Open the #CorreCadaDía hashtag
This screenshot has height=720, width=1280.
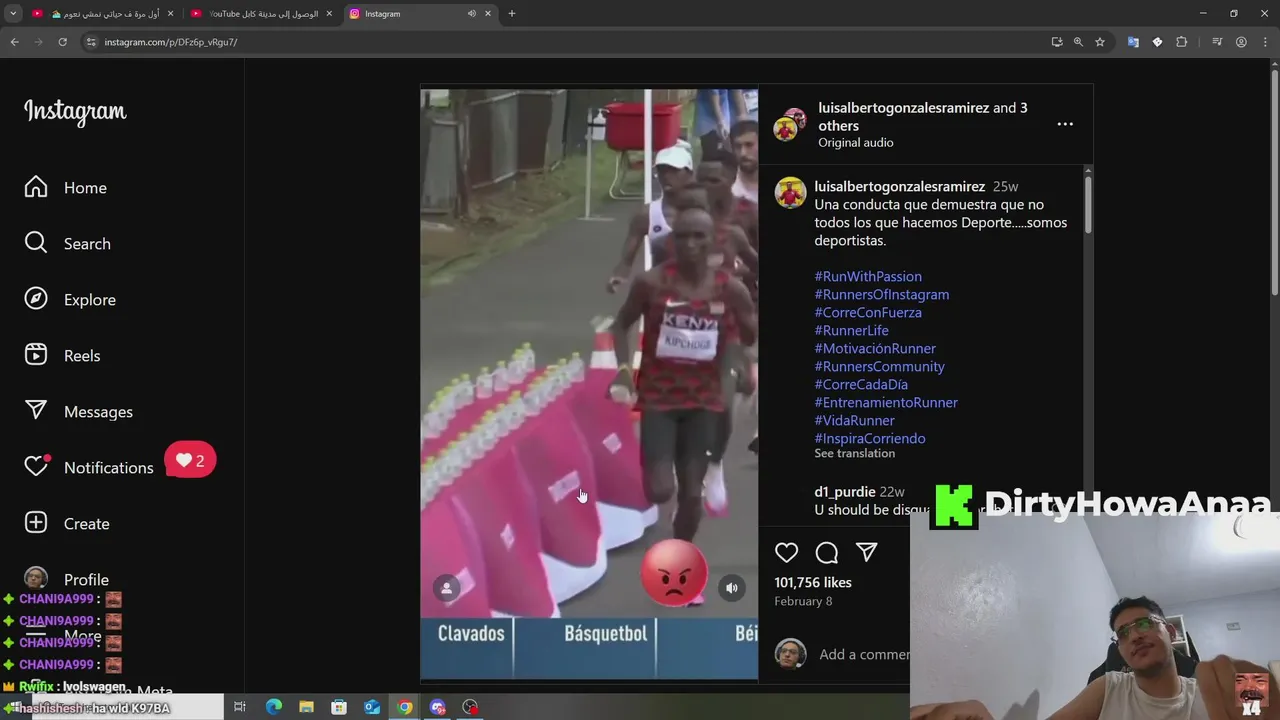click(x=861, y=384)
